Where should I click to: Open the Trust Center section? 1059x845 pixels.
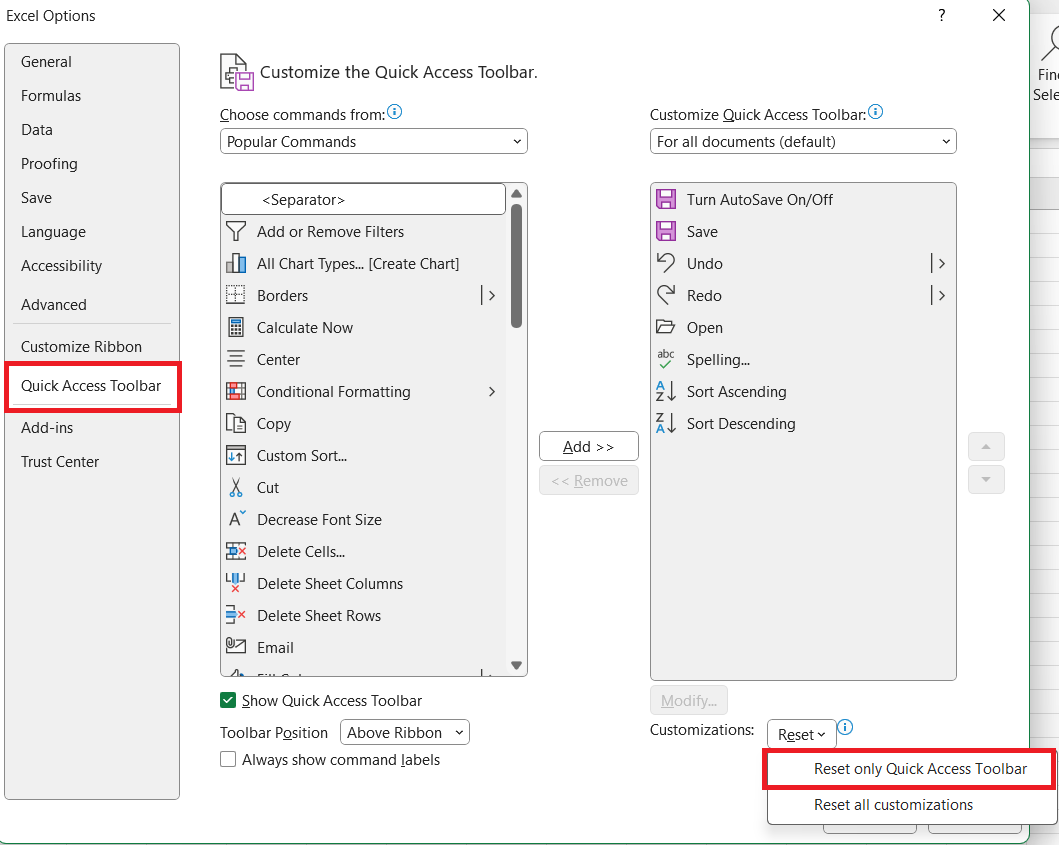92,462
